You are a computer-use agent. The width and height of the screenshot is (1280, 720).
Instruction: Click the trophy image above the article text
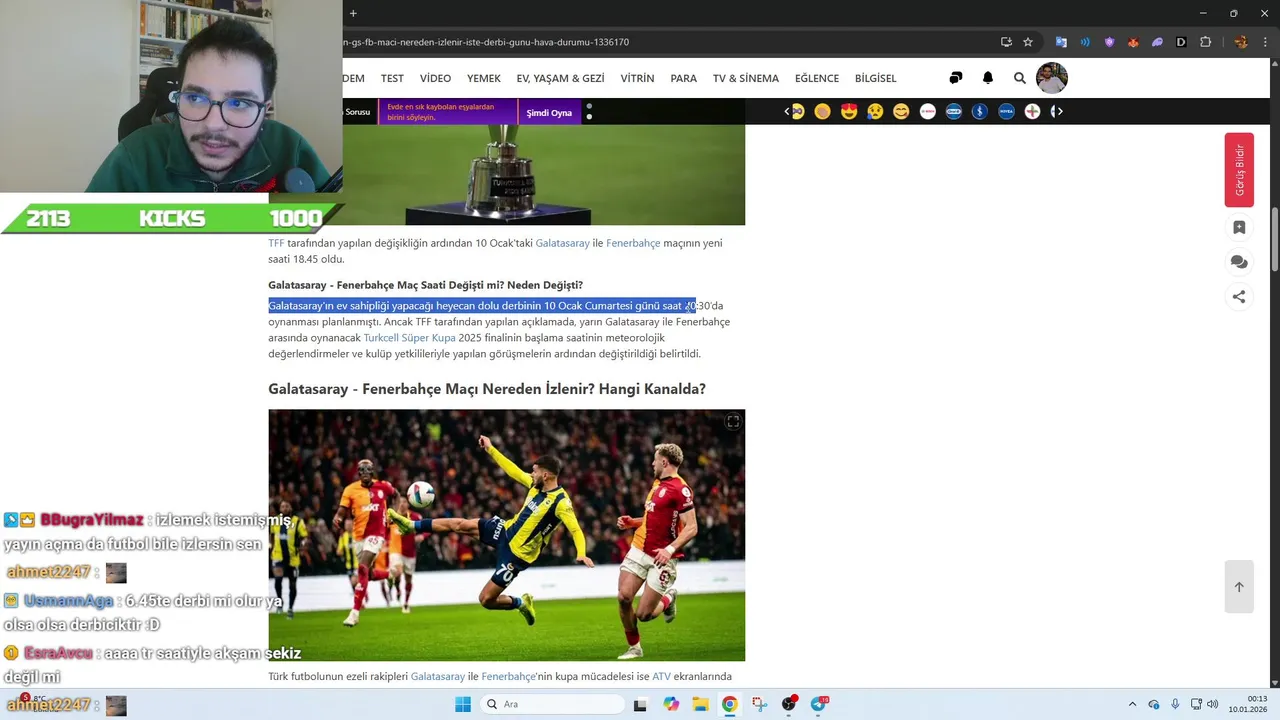pos(506,174)
